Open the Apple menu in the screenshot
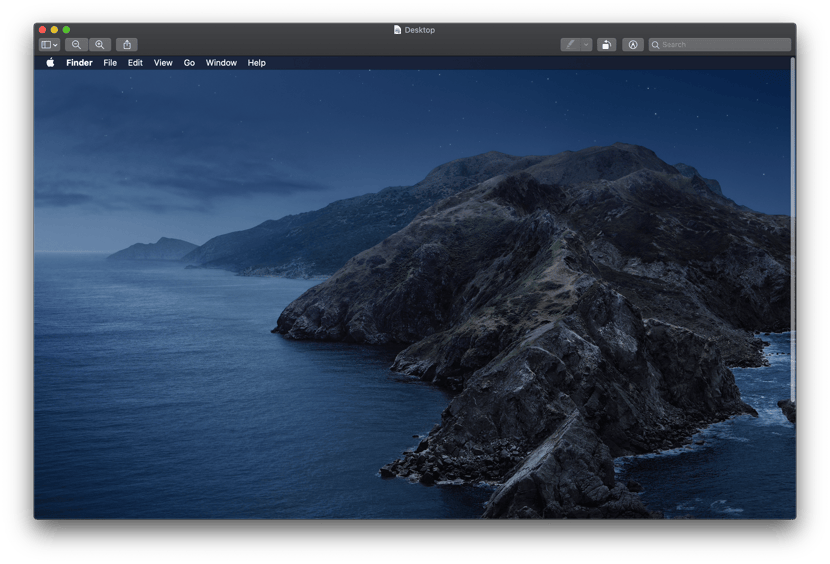 pos(50,62)
